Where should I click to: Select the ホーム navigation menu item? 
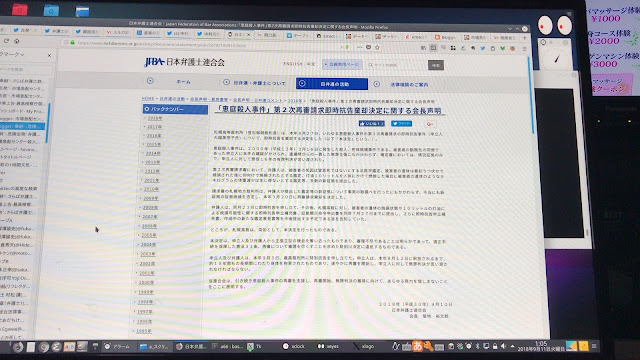click(183, 82)
